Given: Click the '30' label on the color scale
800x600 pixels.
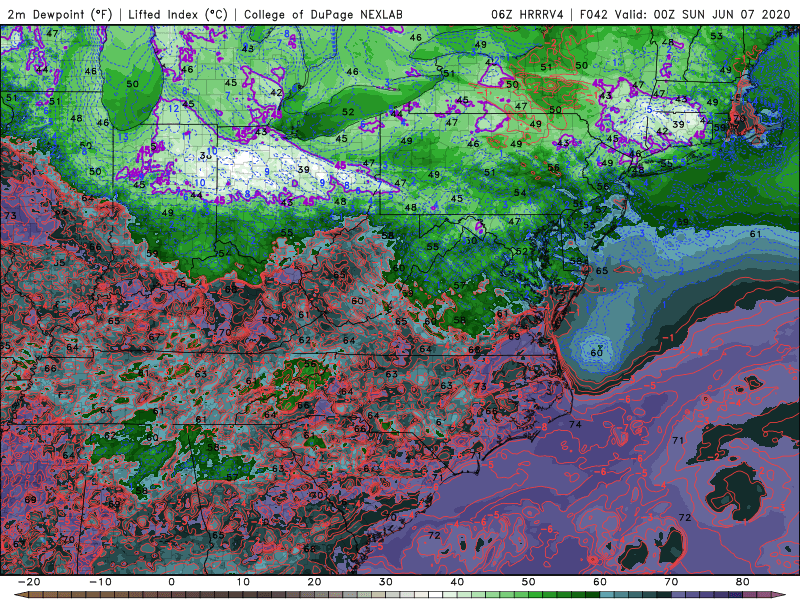Looking at the screenshot, I should click(x=386, y=582).
